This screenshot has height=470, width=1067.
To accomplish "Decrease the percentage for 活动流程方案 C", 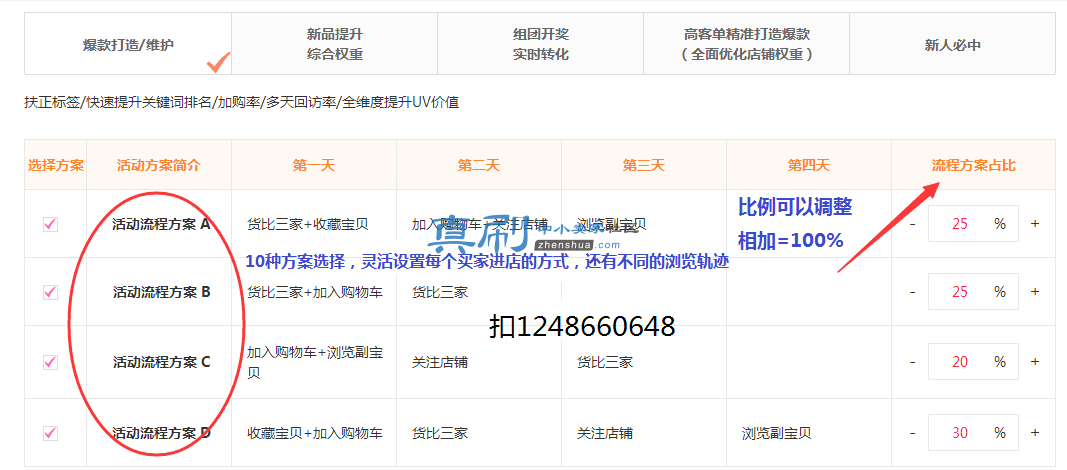I will point(913,362).
